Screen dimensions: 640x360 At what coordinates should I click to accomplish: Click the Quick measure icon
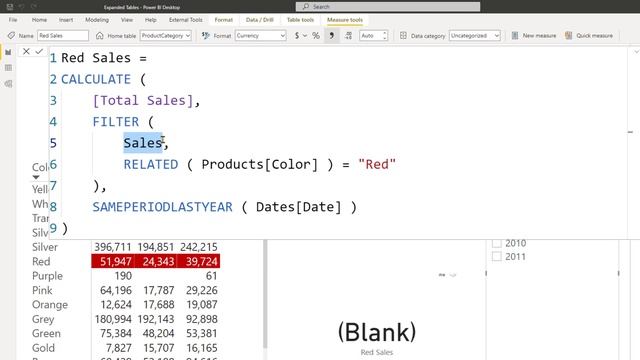569,36
